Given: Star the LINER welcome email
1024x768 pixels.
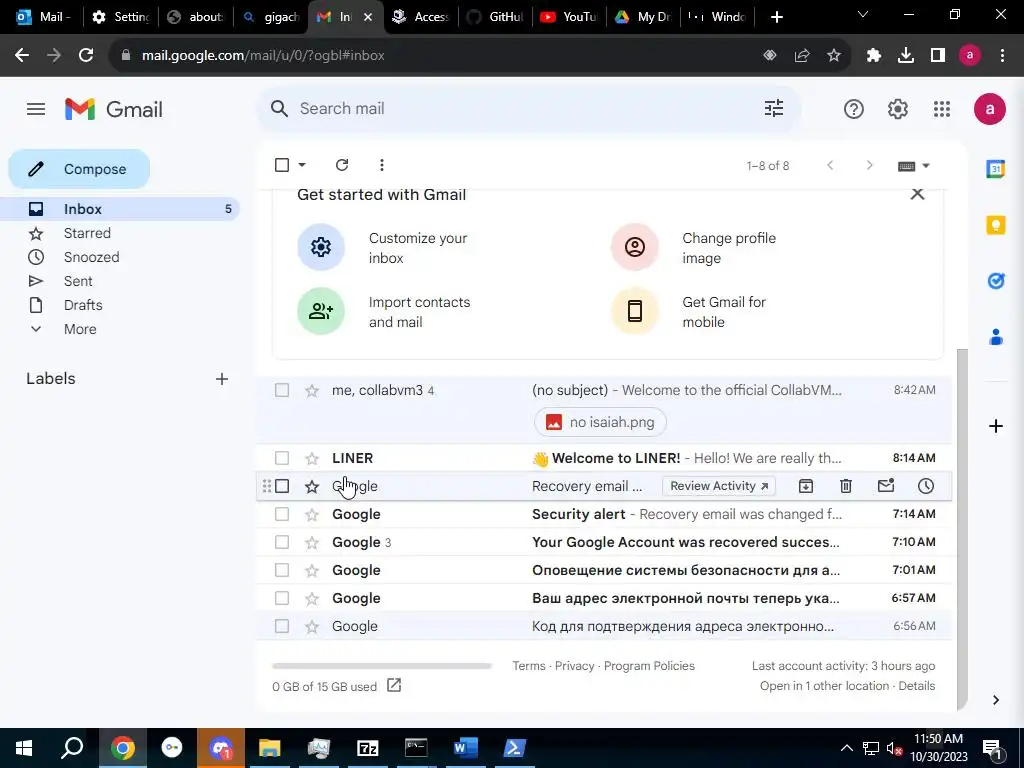Looking at the screenshot, I should [x=312, y=458].
